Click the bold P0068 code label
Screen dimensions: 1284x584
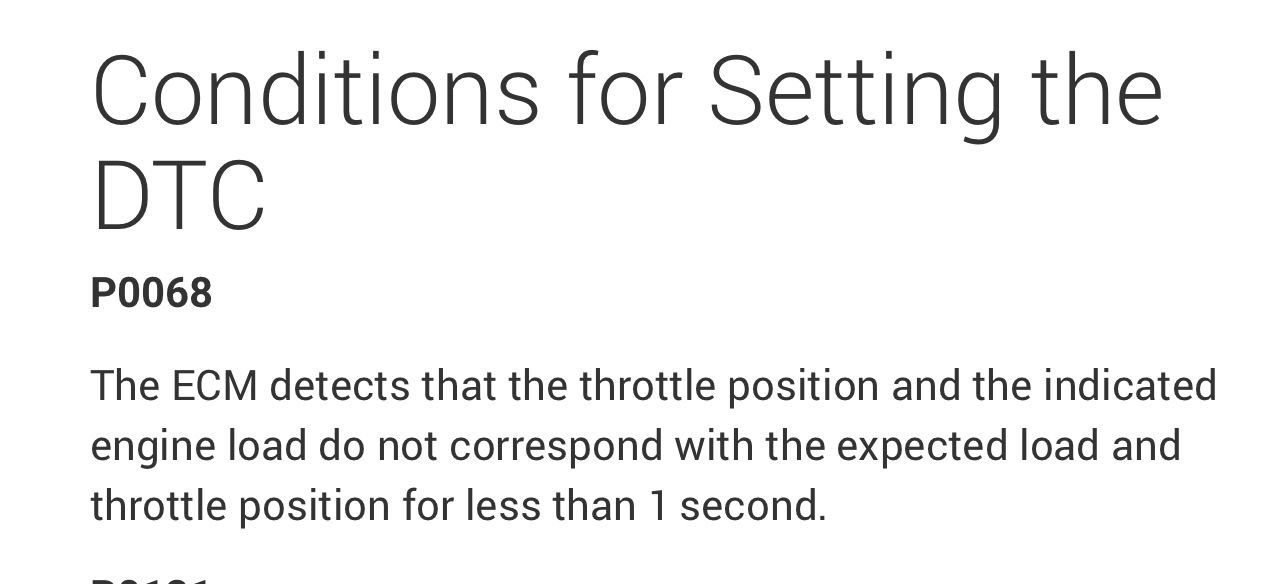click(151, 293)
